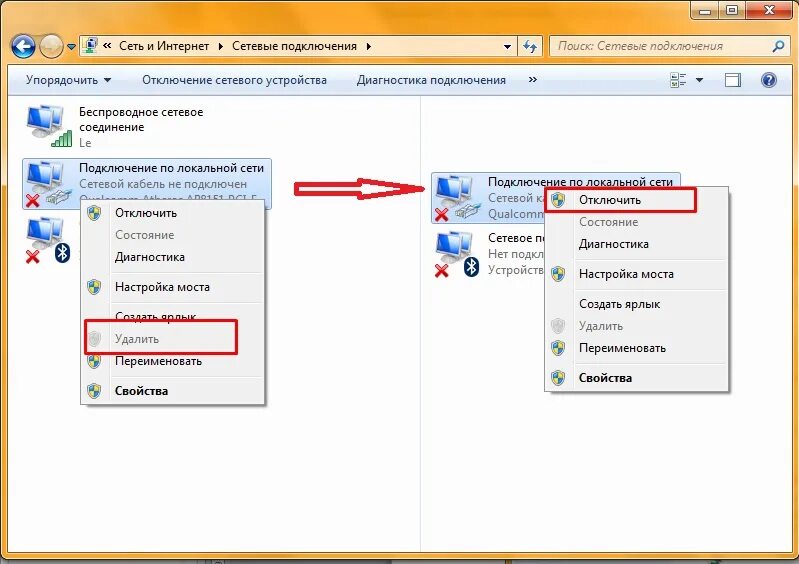Click the Refresh button beside address bar
Viewport: 799px width, 564px height.
coord(530,46)
